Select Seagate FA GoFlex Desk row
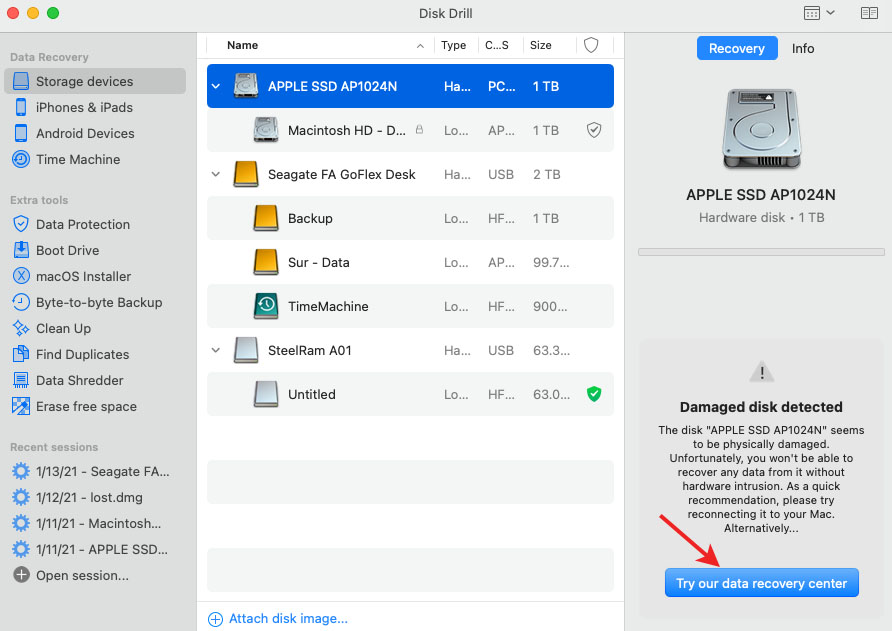 (x=410, y=174)
